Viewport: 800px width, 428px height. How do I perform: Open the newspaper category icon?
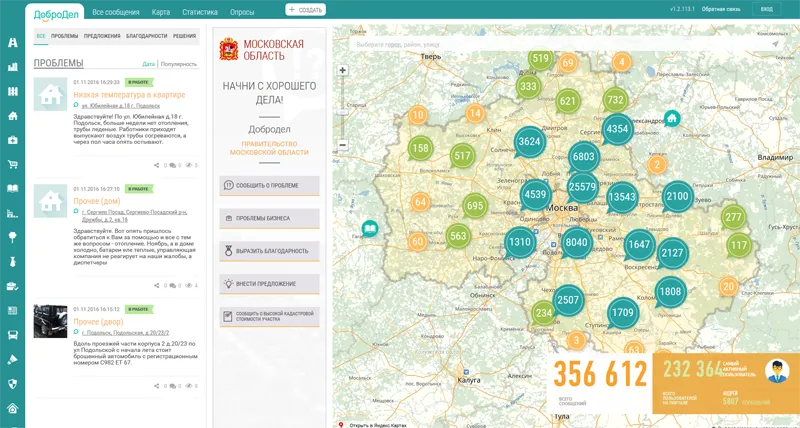coord(12,311)
